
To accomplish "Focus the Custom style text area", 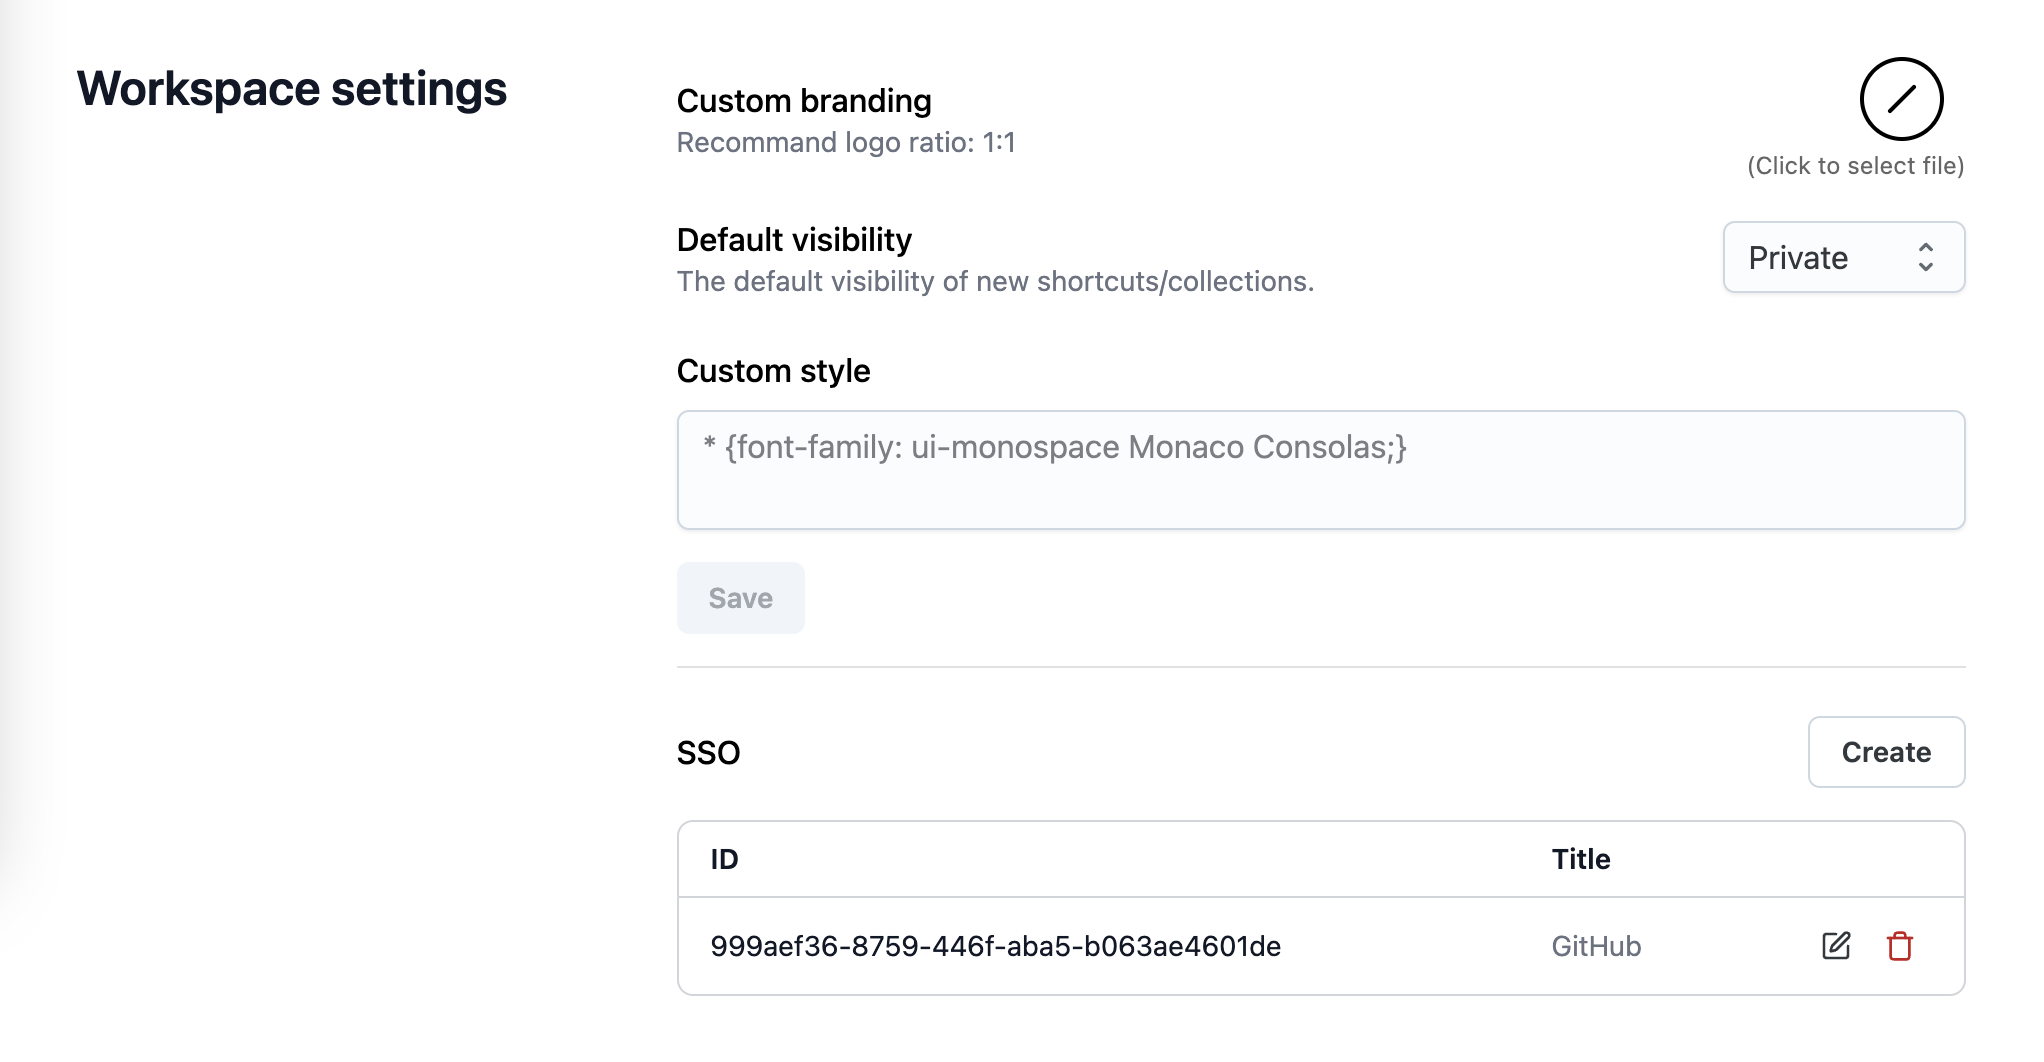I will 1320,470.
